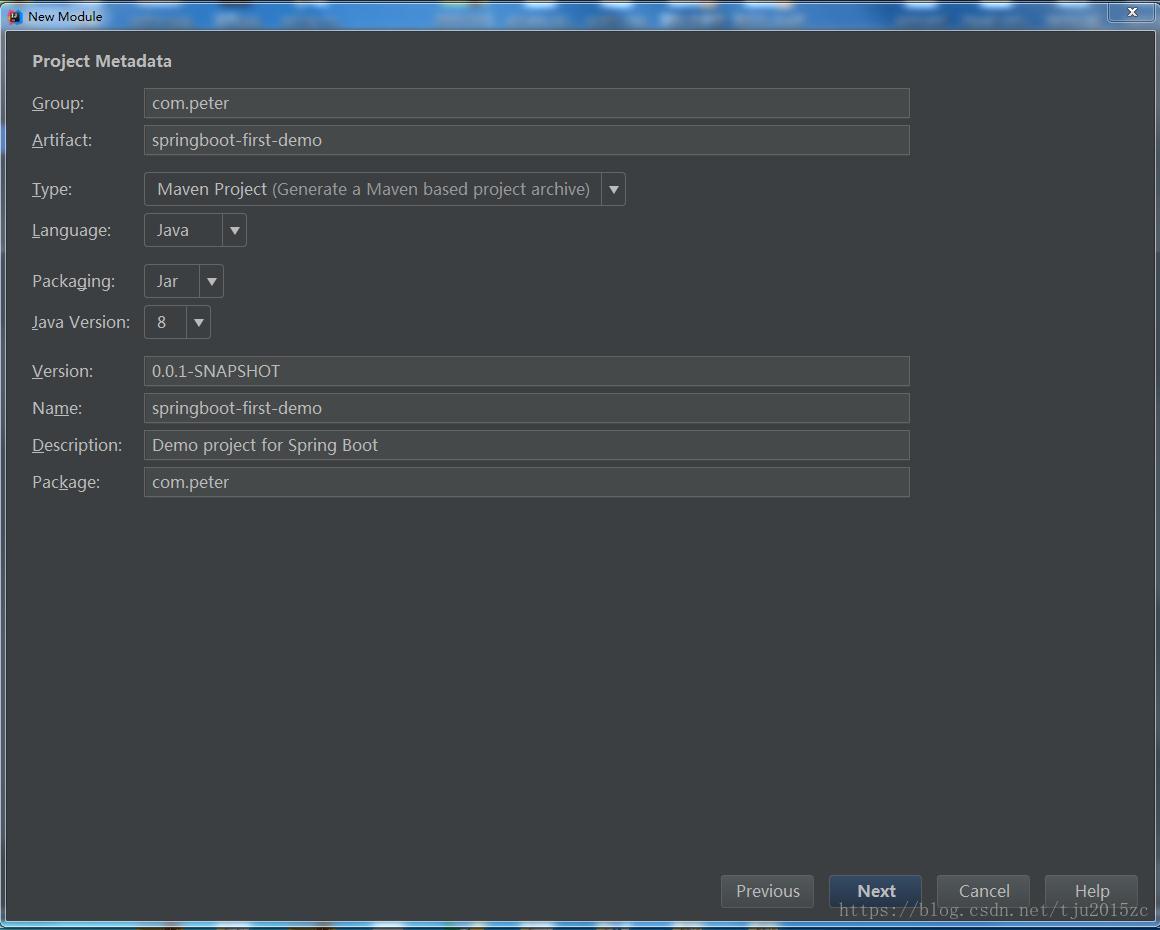Click the Project Metadata heading

click(102, 61)
